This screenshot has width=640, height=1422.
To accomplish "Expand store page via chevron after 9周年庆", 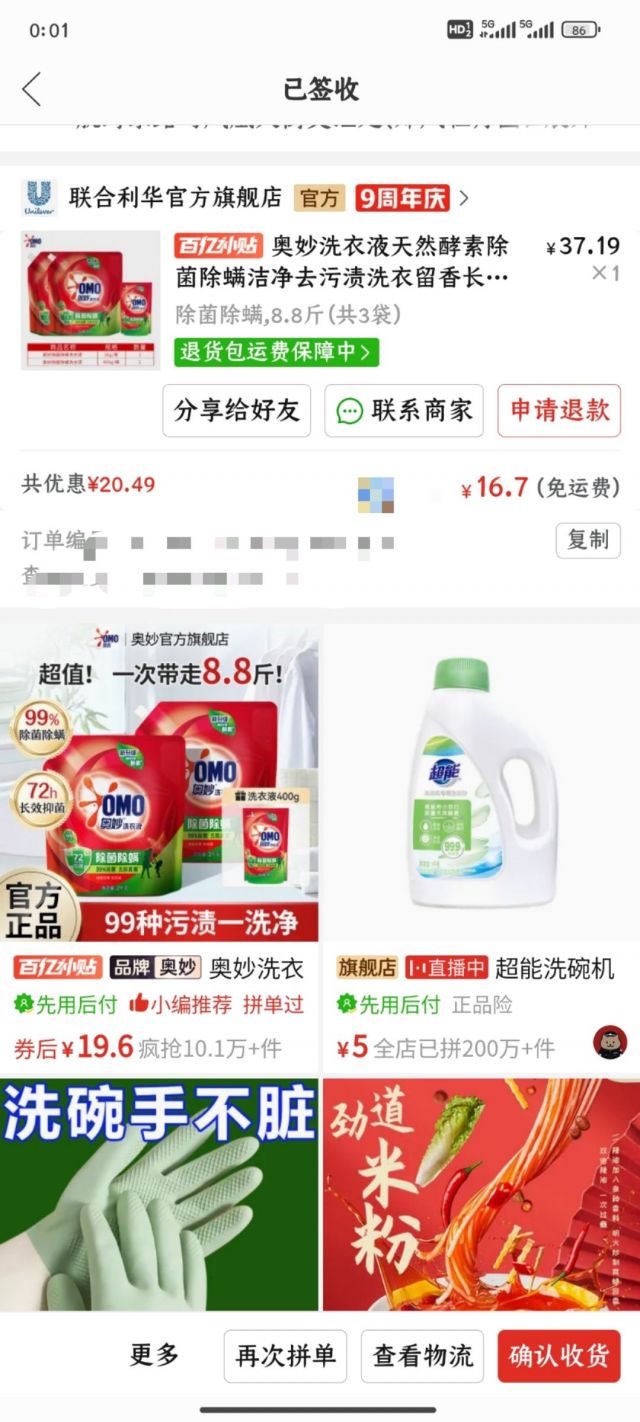I will click(x=464, y=198).
